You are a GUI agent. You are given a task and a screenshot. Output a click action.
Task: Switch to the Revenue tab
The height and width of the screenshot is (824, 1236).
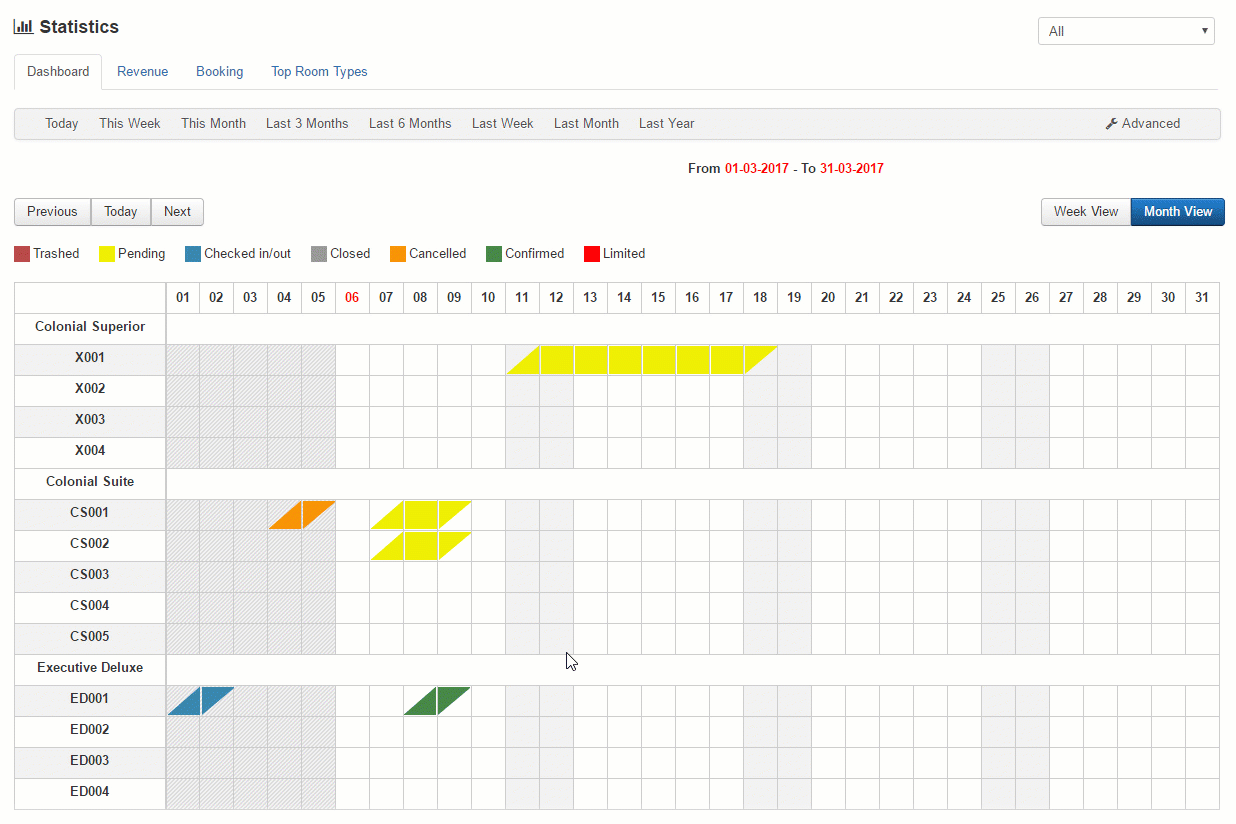[142, 72]
